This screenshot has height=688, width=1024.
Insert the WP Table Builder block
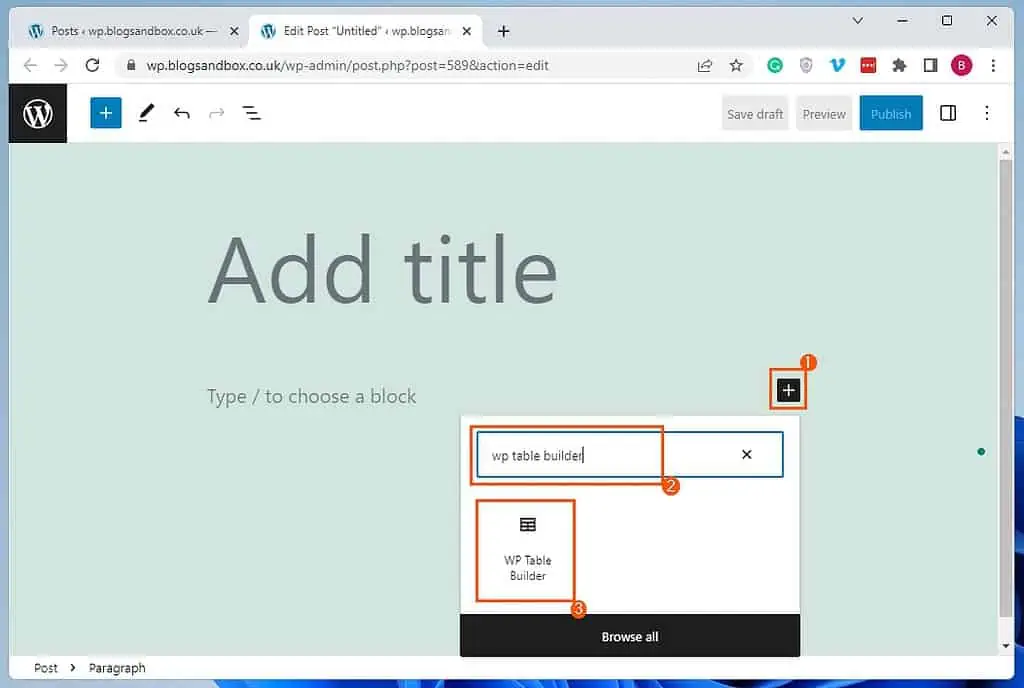pos(527,550)
